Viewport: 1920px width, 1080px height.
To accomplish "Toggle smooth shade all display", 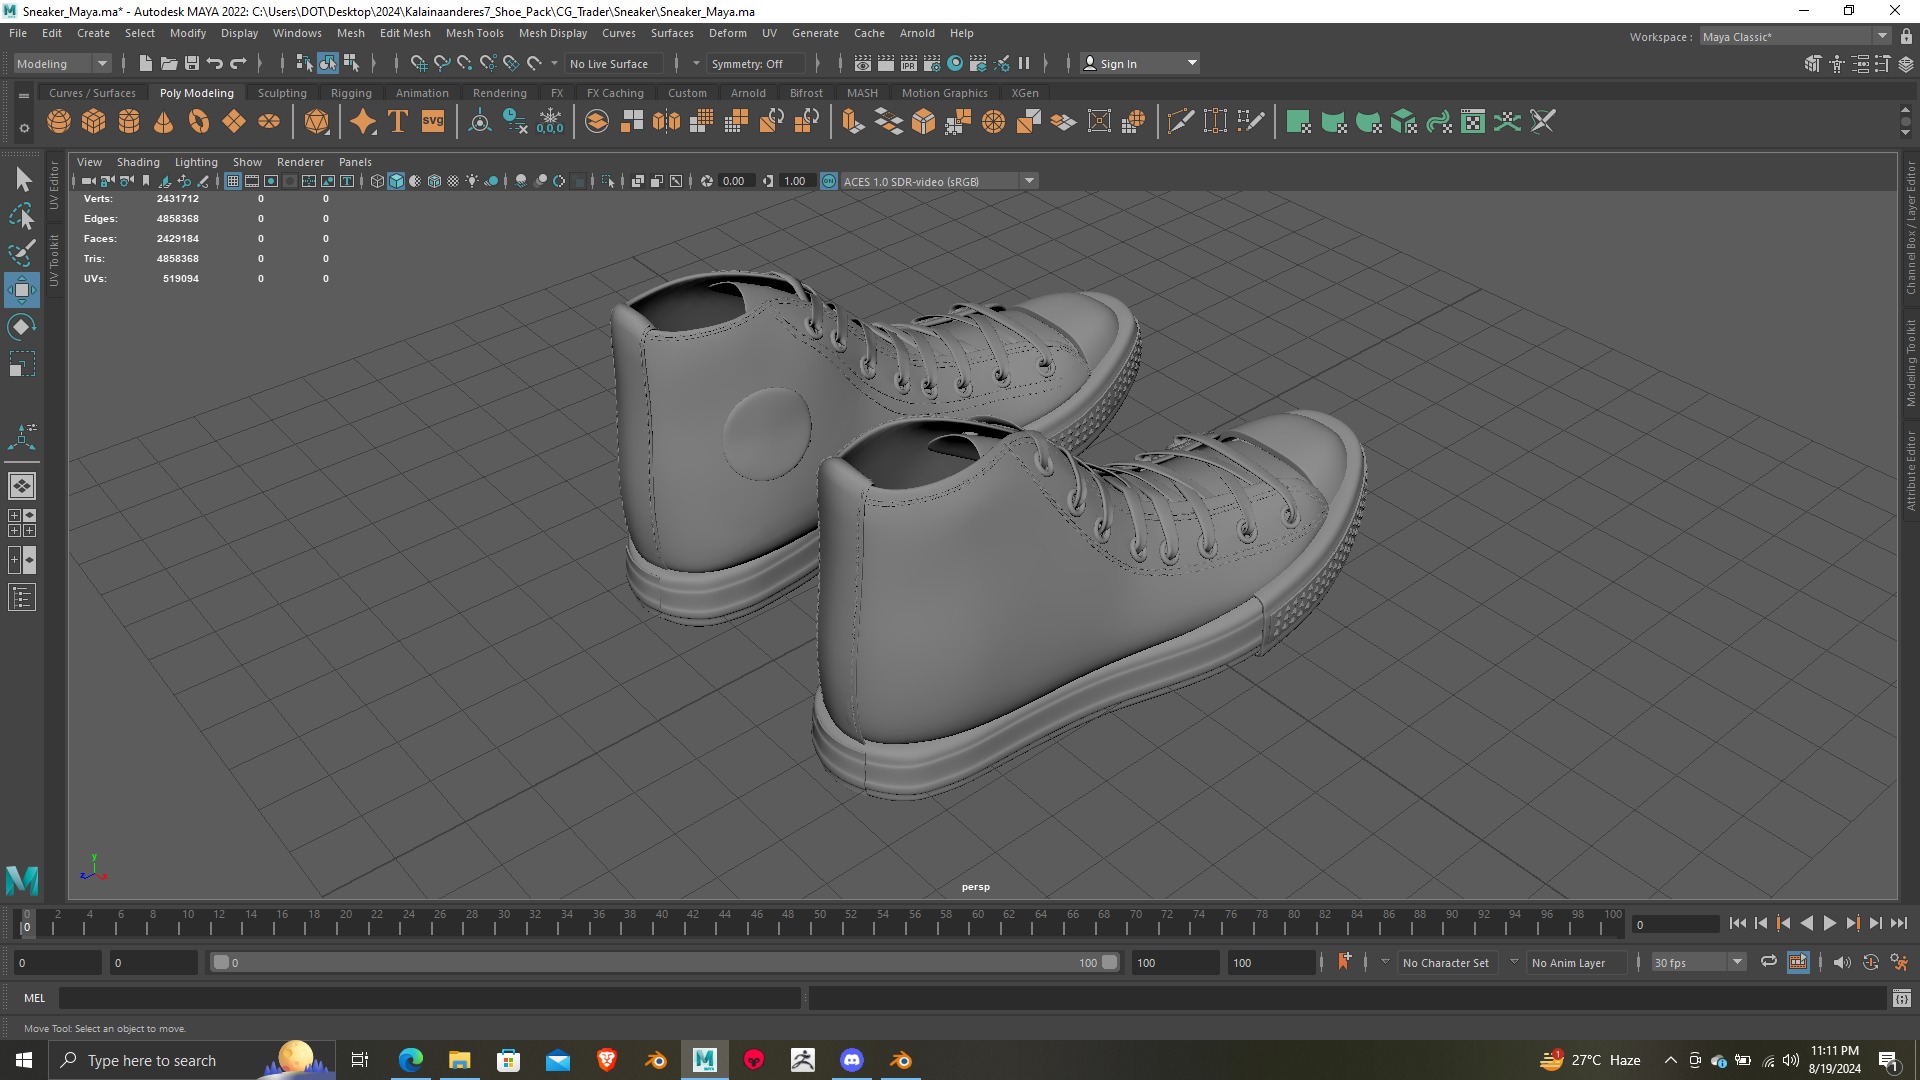I will 396,181.
